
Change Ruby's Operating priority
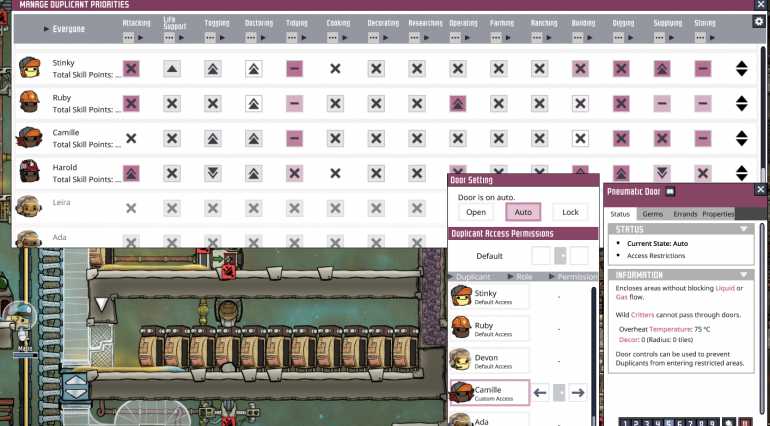(458, 104)
